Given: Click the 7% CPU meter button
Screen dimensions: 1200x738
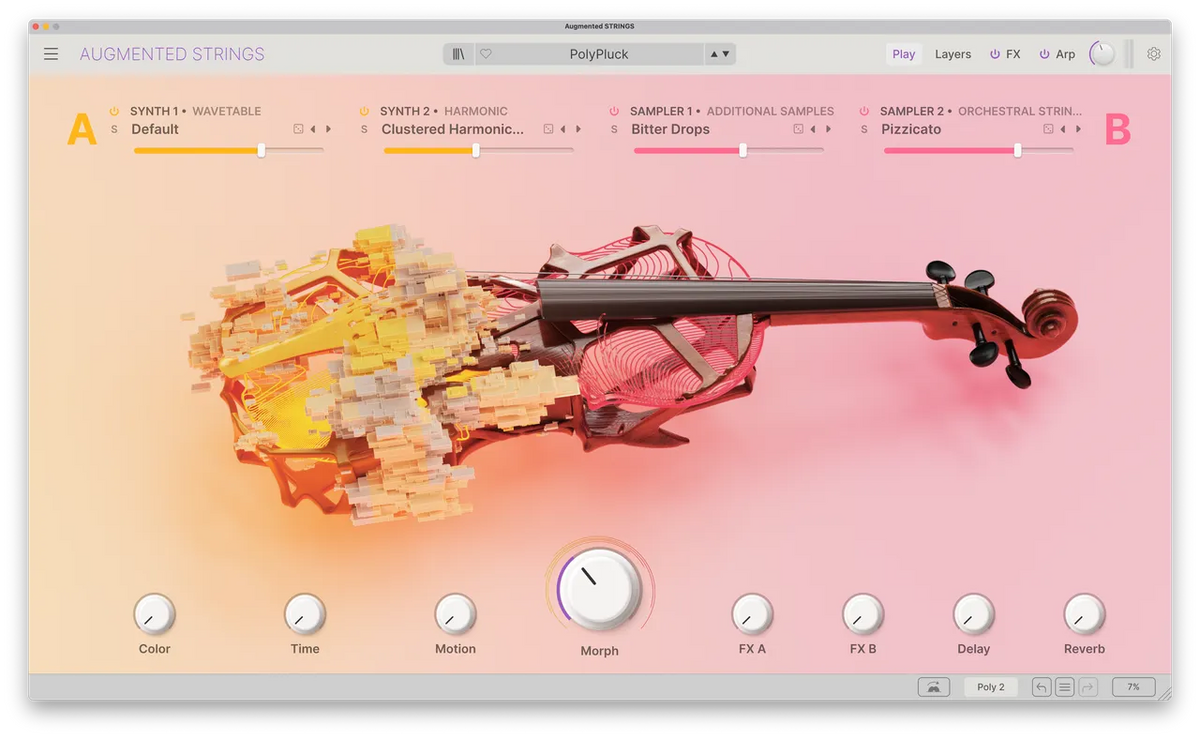Looking at the screenshot, I should [x=1133, y=687].
